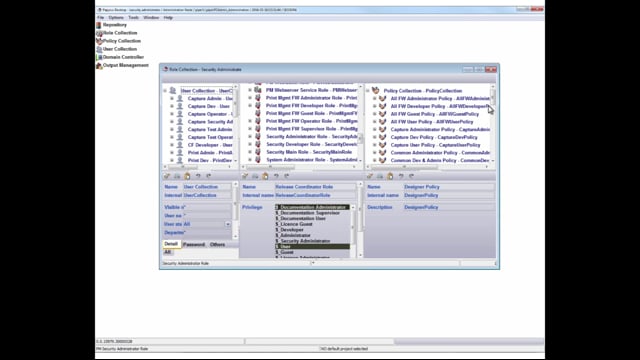Click the edit pencil icon in the role panel toolbar
This screenshot has height=360, width=640.
245,176
